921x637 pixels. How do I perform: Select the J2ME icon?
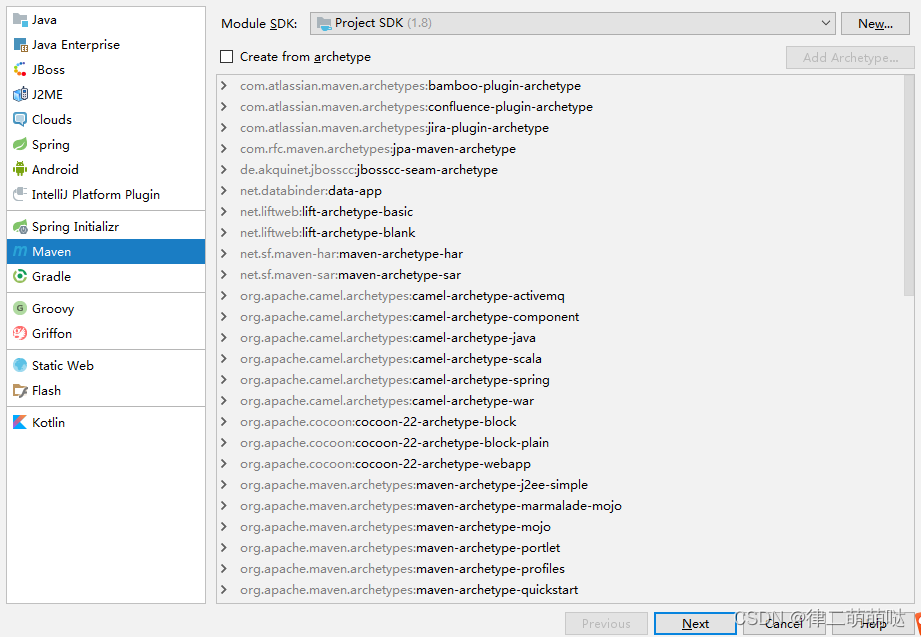pos(20,94)
